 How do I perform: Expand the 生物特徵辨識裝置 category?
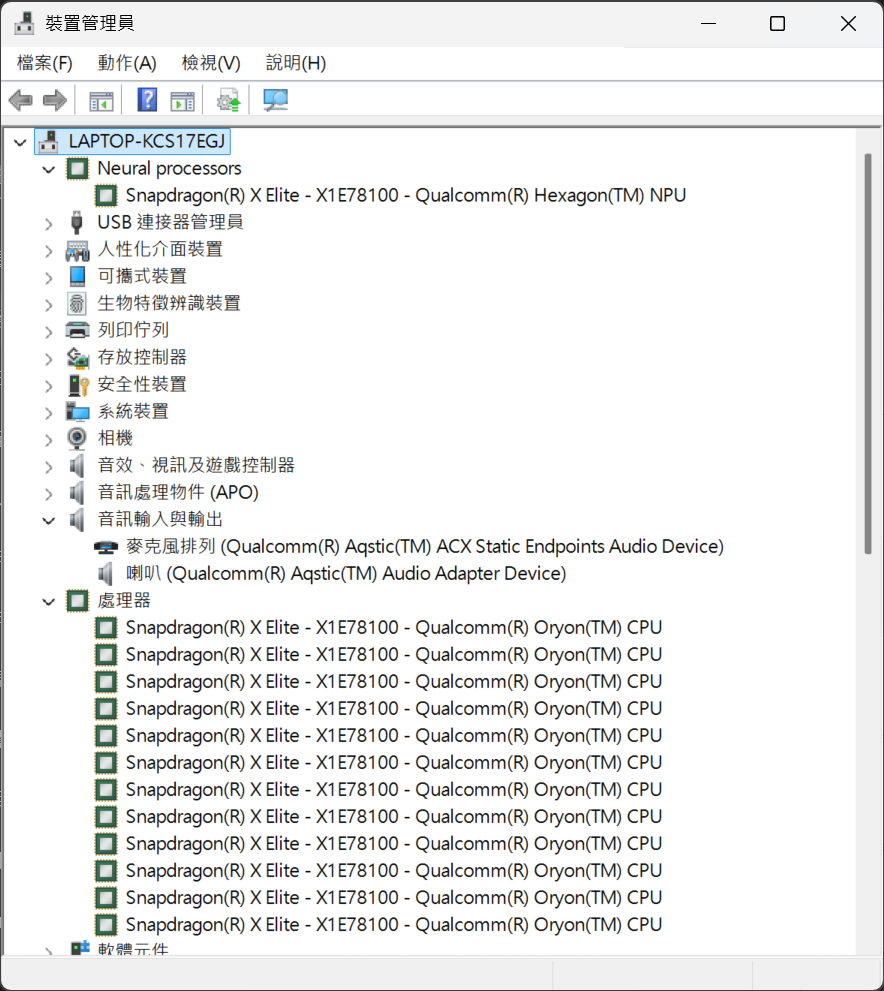[x=49, y=305]
